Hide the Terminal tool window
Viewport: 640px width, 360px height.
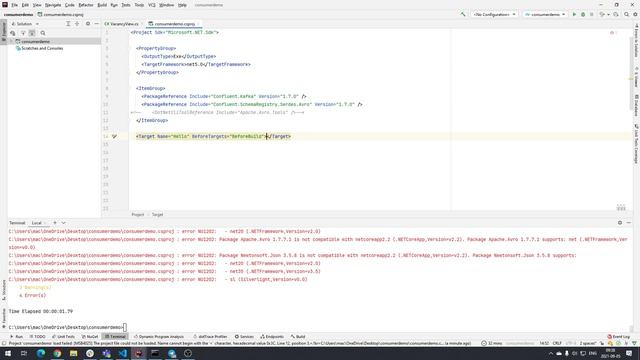click(x=629, y=223)
